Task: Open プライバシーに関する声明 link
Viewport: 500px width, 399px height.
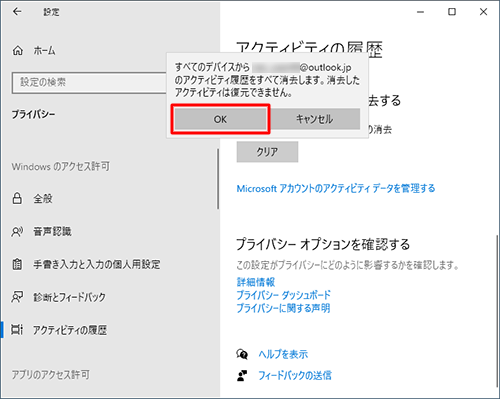Action: [283, 308]
